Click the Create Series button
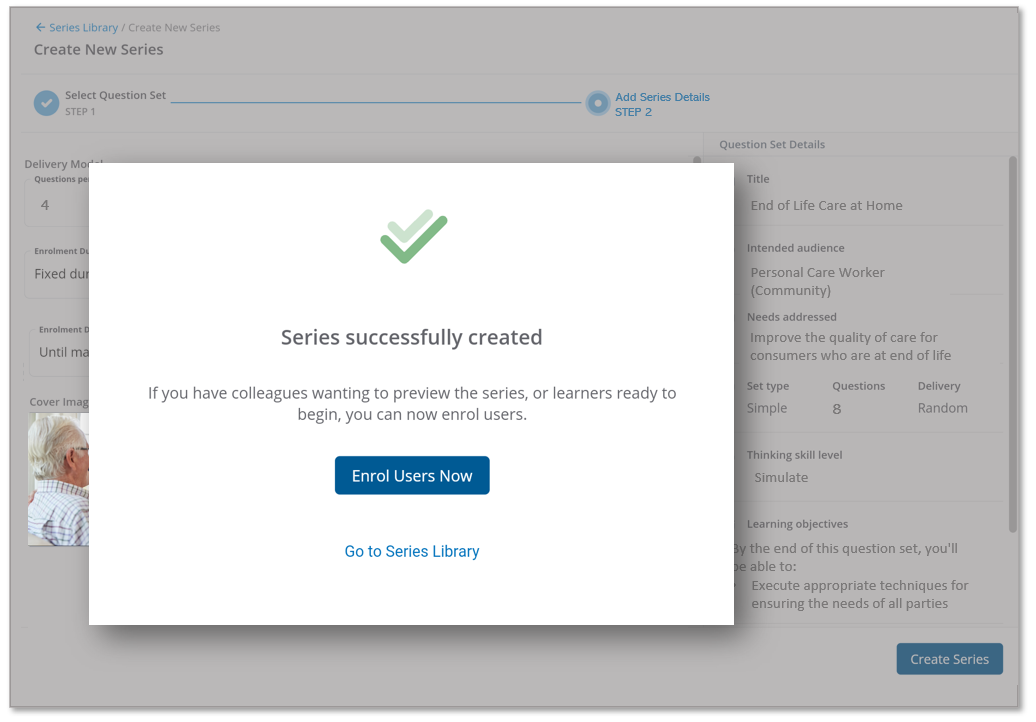This screenshot has height=722, width=1036. 949,659
